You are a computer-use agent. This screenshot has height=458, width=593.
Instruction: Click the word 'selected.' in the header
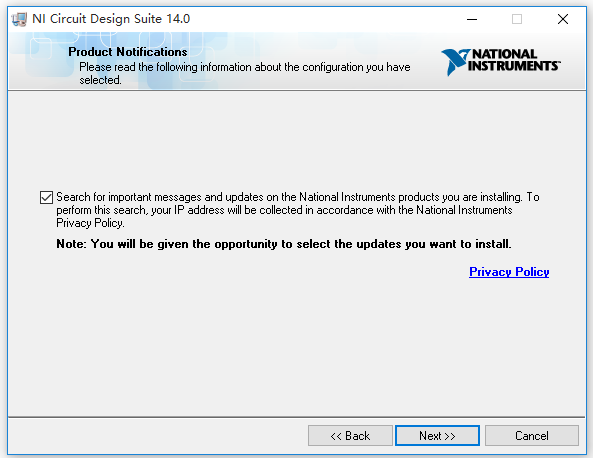100,80
